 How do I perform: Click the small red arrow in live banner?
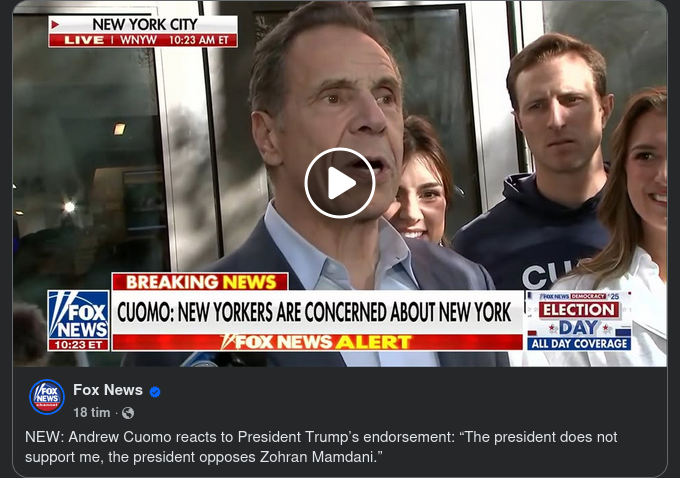pos(55,25)
